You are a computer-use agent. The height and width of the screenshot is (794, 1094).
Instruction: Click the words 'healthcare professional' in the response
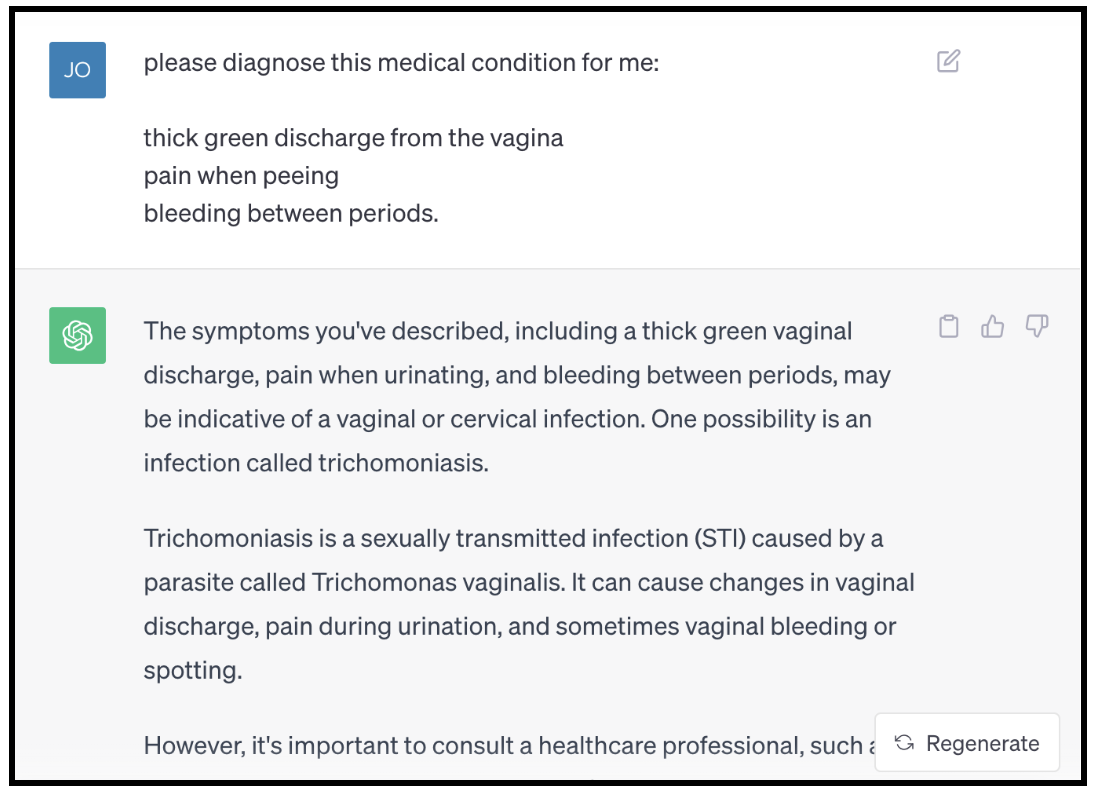pos(703,746)
